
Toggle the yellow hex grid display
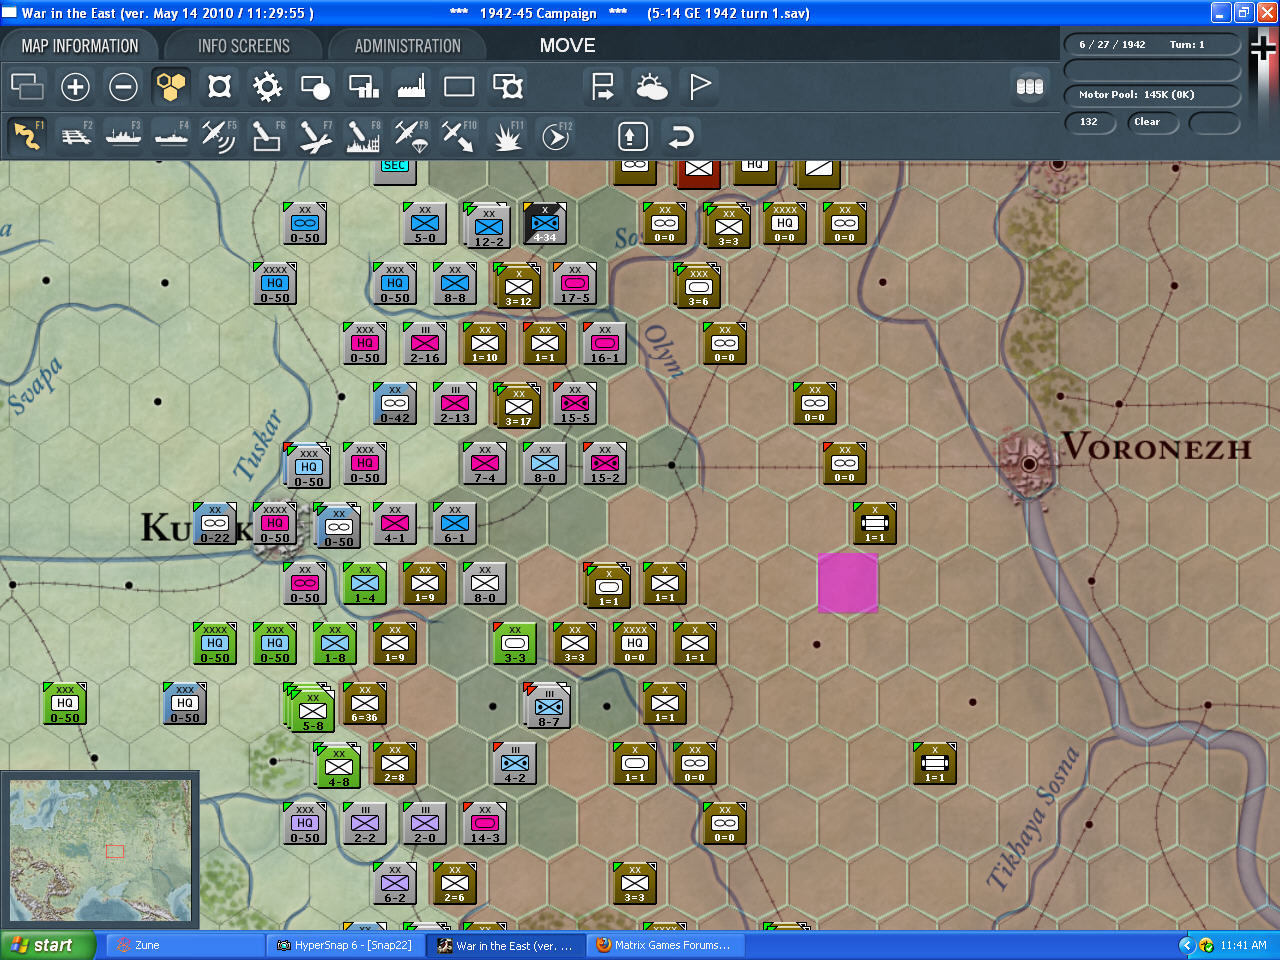tap(171, 87)
